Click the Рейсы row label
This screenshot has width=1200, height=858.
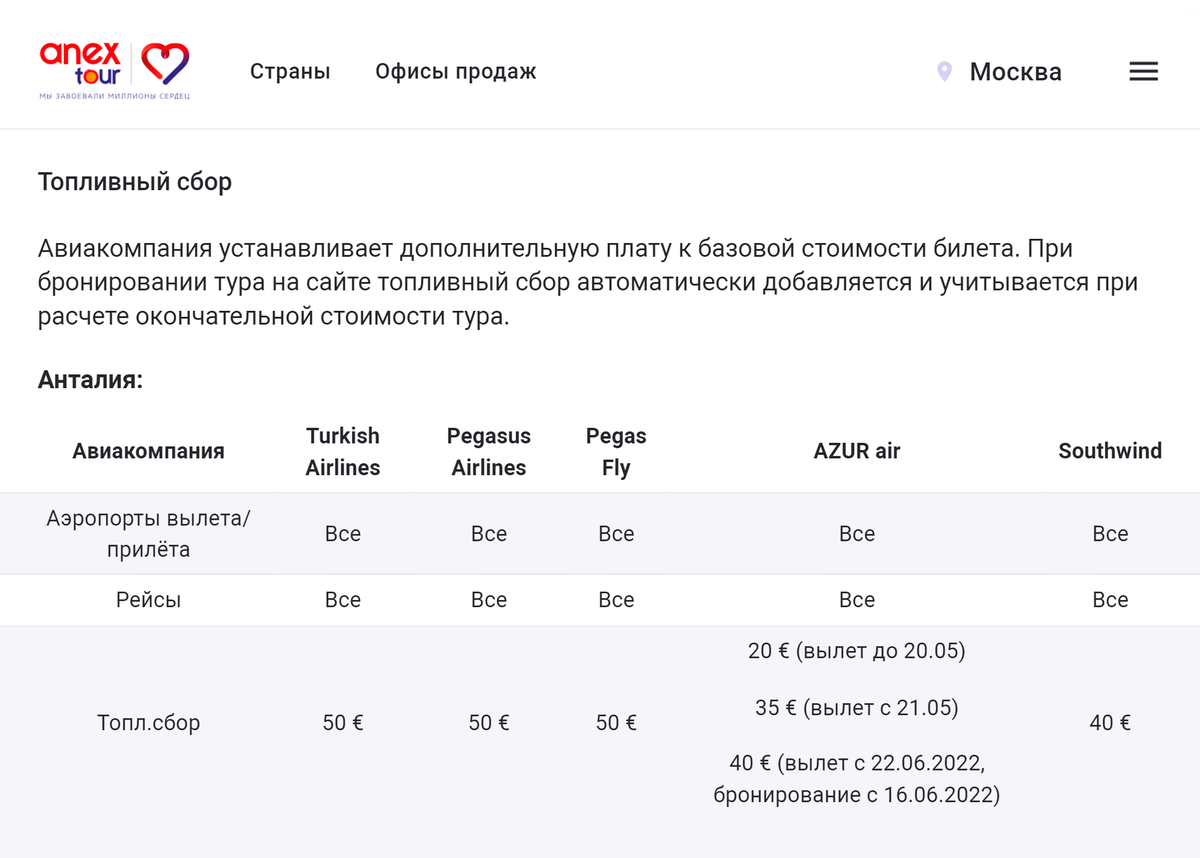(x=148, y=600)
